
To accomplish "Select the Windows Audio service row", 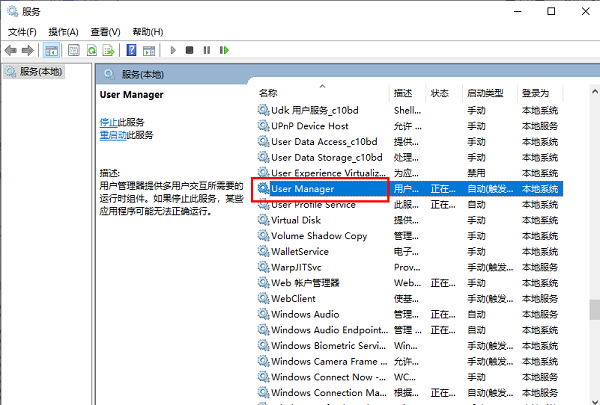I will [305, 314].
